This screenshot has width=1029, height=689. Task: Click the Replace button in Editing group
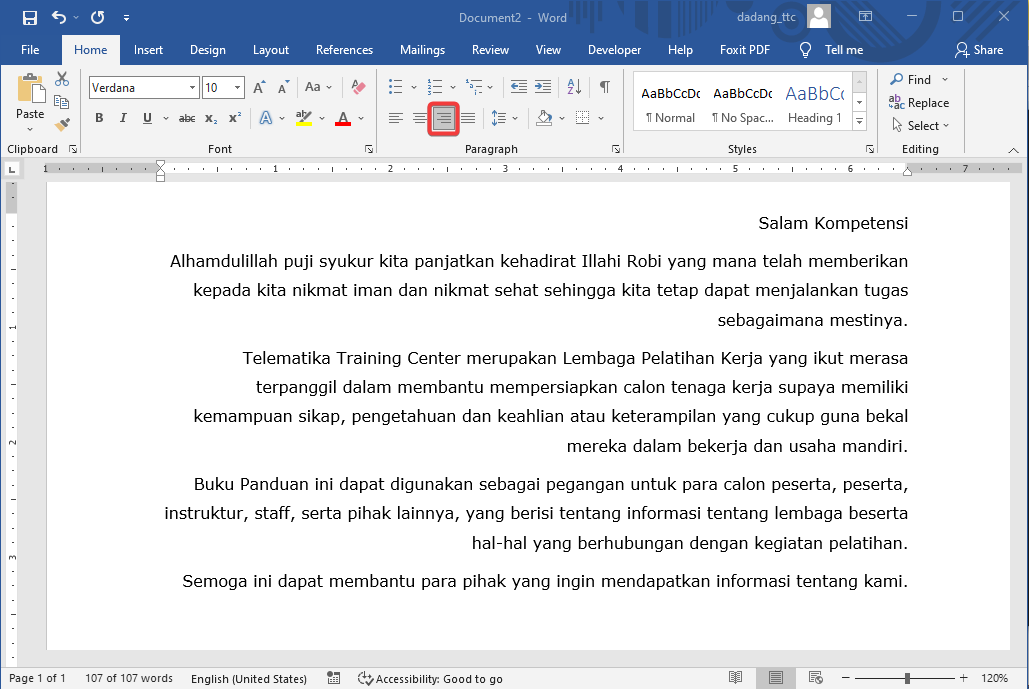[919, 102]
